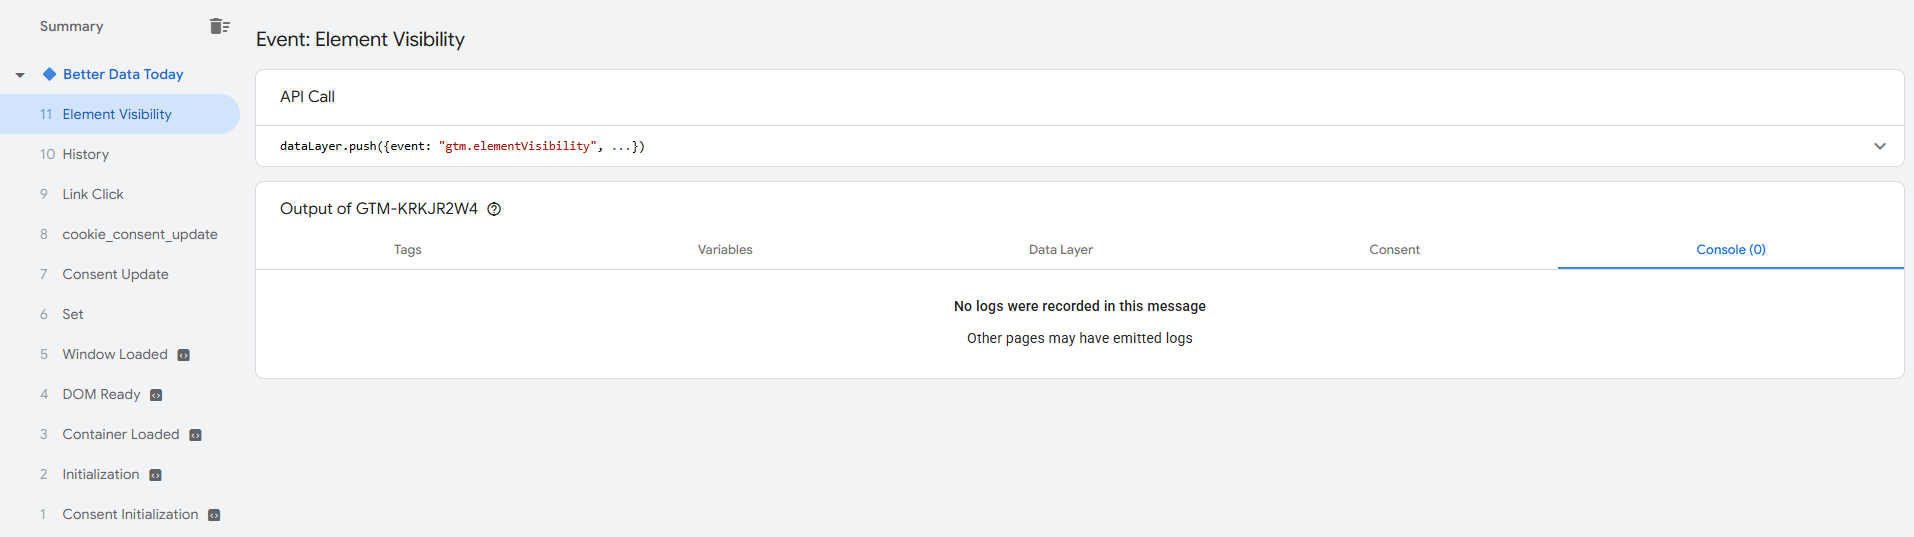Click the help icon next to GTM-KRKJR2W4

494,209
